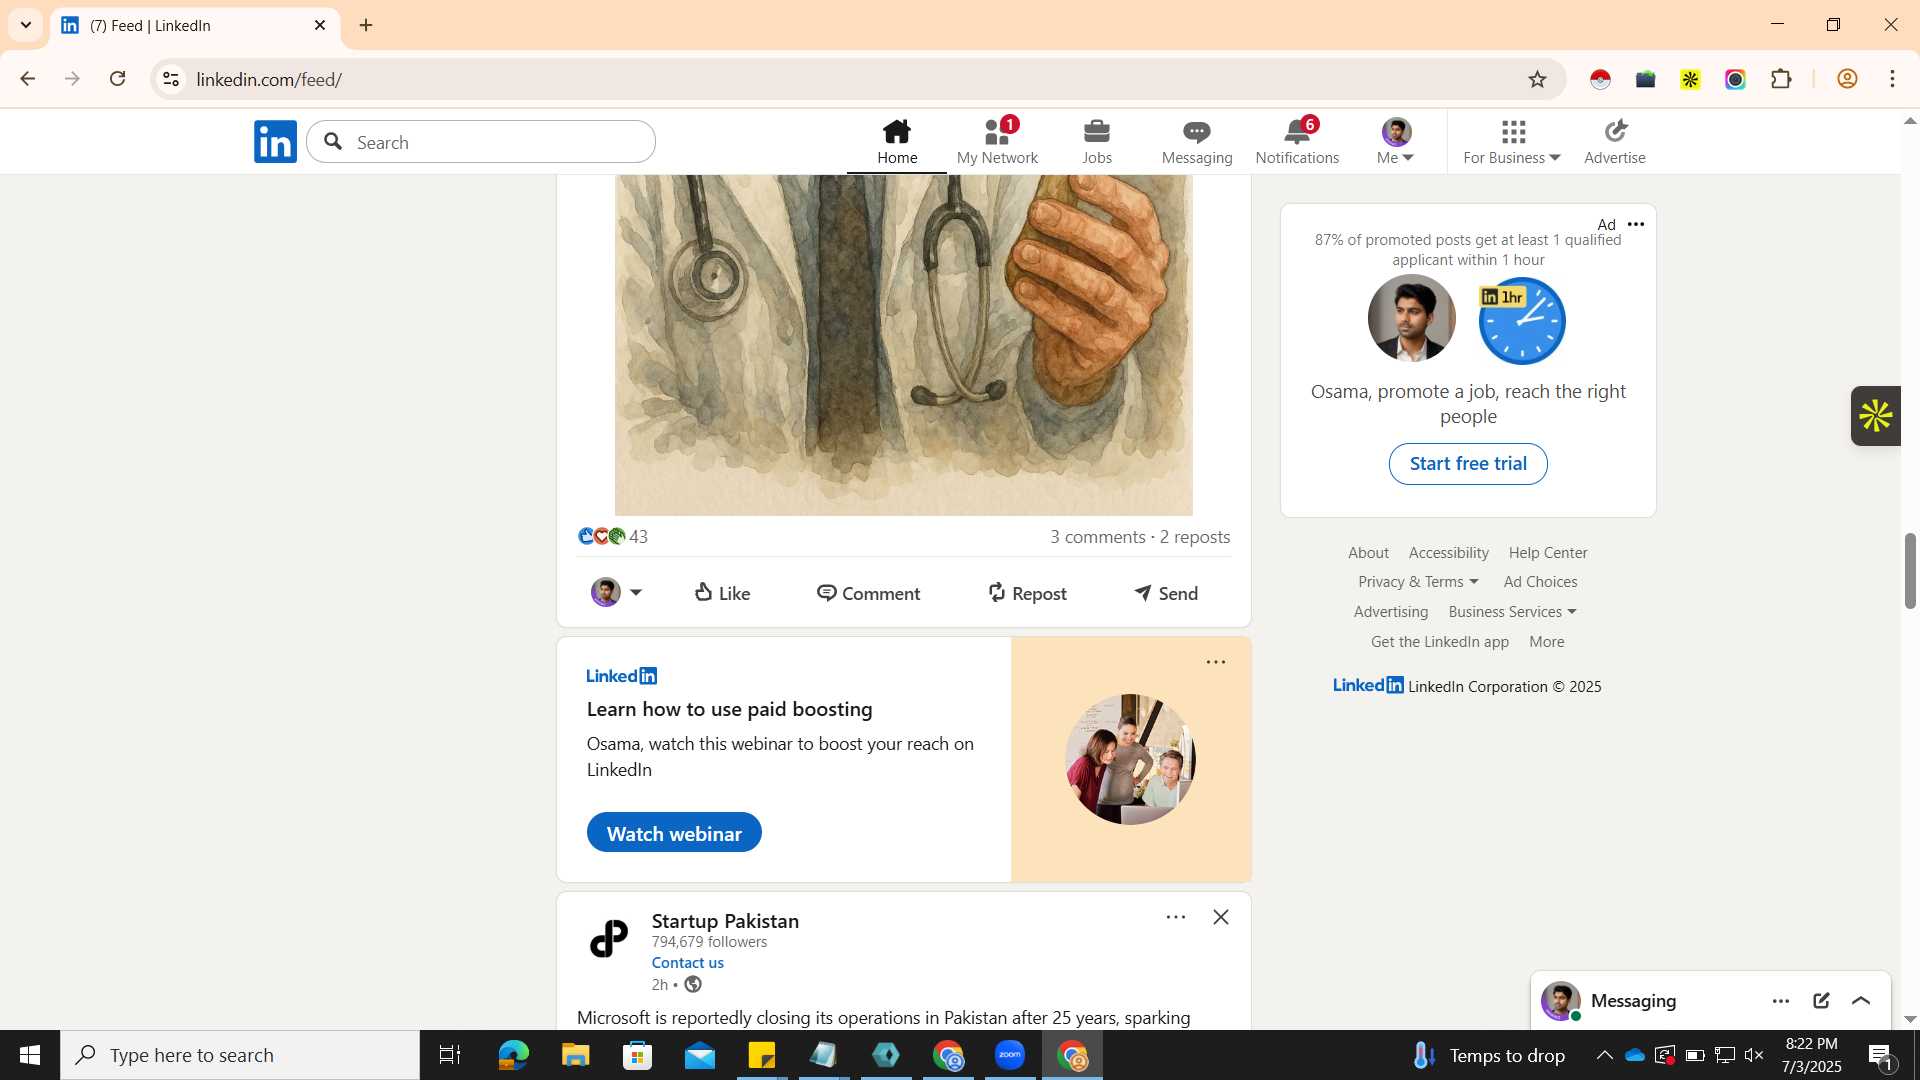
Task: Dismiss the Startup Pakistan post
Action: coord(1221,917)
